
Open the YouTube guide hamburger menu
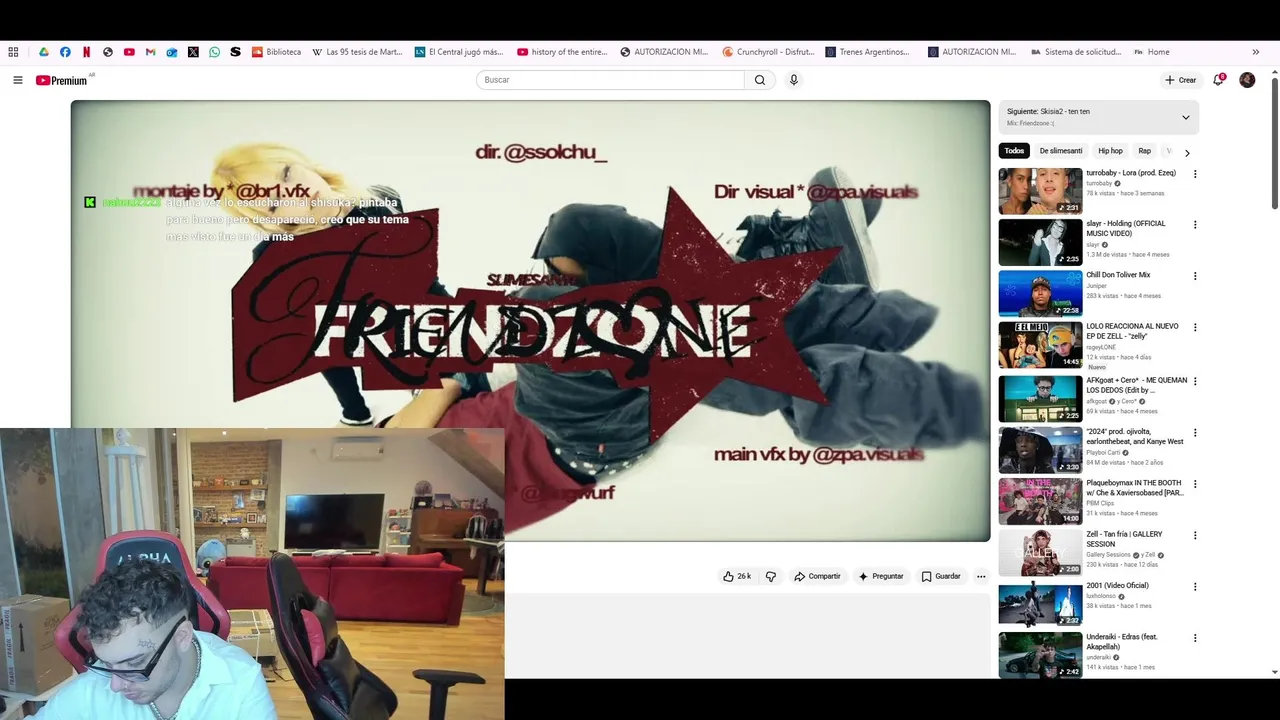click(x=17, y=80)
